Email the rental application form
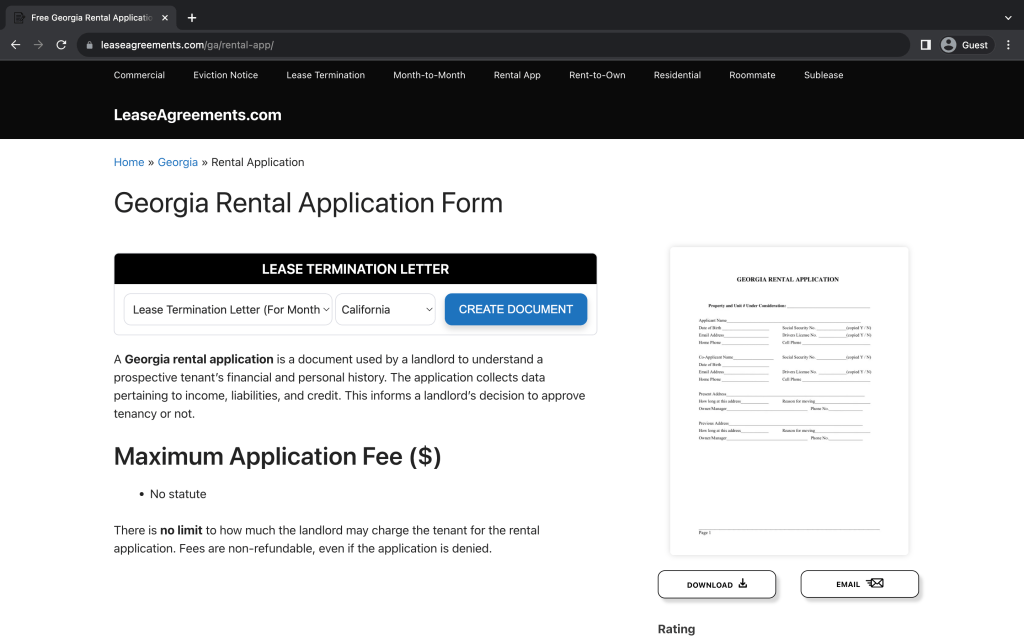Image resolution: width=1024 pixels, height=640 pixels. pyautogui.click(x=859, y=584)
